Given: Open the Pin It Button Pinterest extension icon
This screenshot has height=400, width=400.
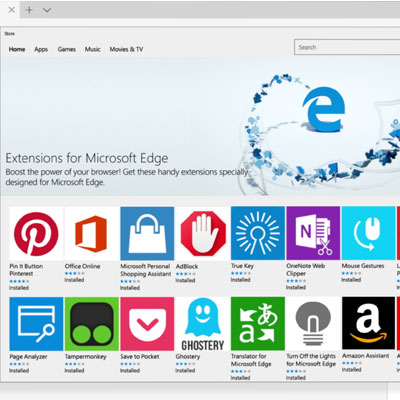Looking at the screenshot, I should pyautogui.click(x=36, y=233).
